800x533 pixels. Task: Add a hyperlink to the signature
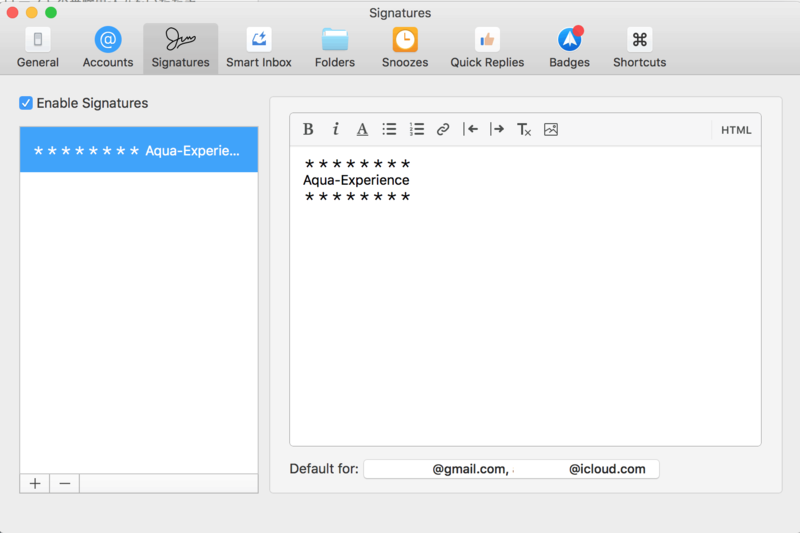(443, 130)
